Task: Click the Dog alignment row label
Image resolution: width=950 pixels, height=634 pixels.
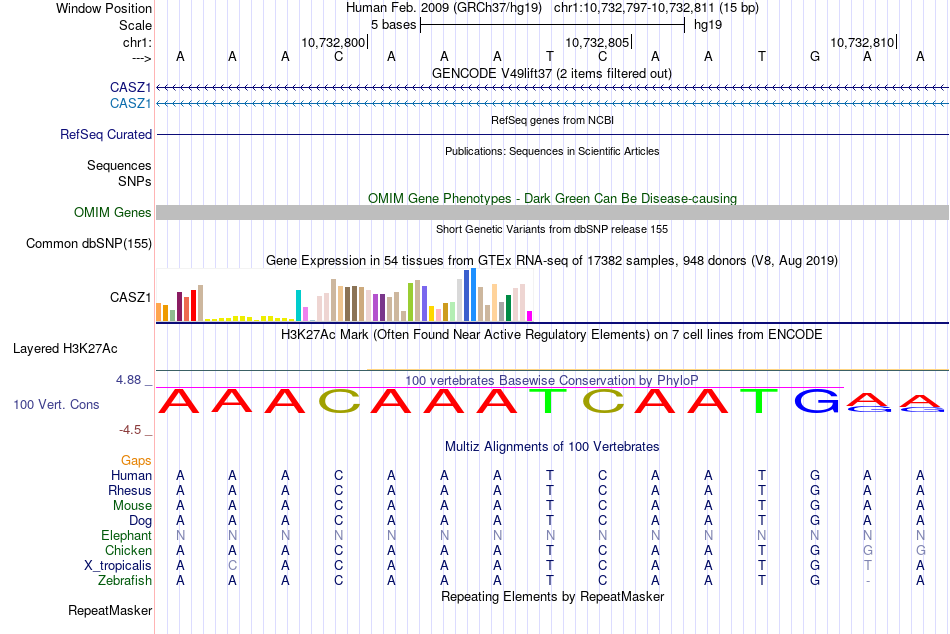Action: (140, 521)
